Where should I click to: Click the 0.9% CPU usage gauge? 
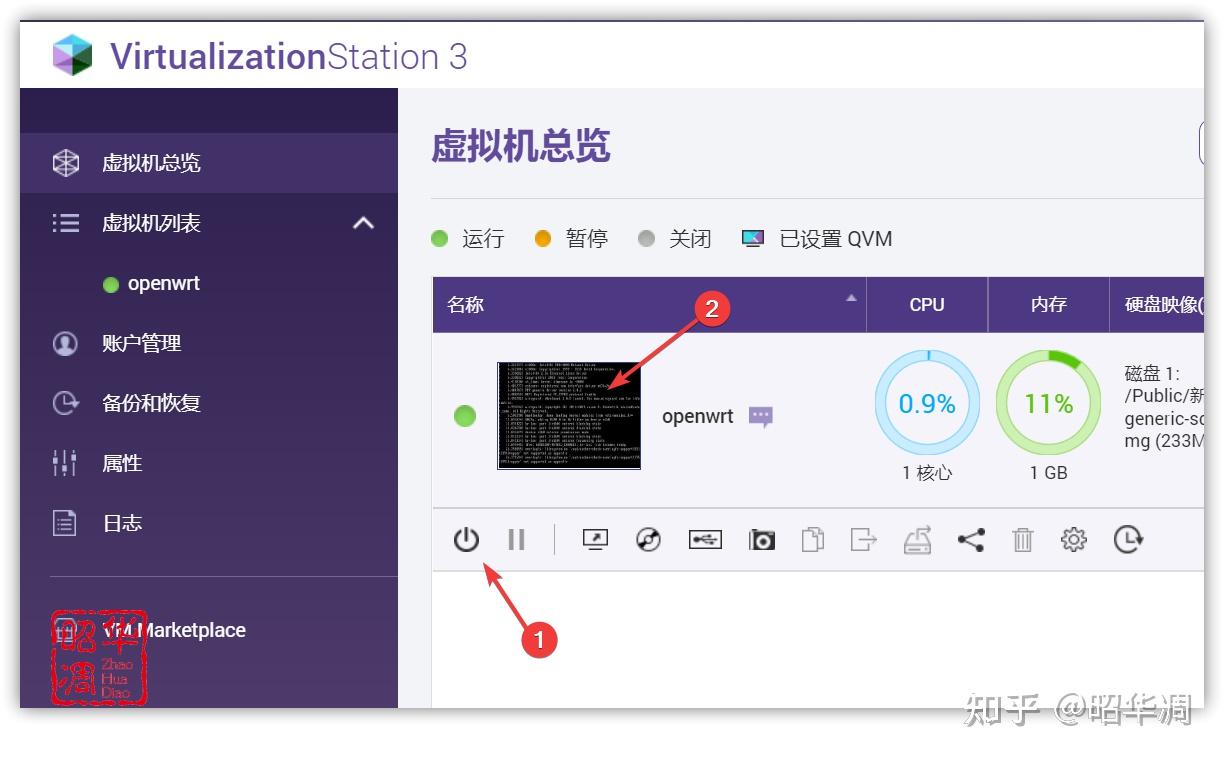click(x=927, y=403)
